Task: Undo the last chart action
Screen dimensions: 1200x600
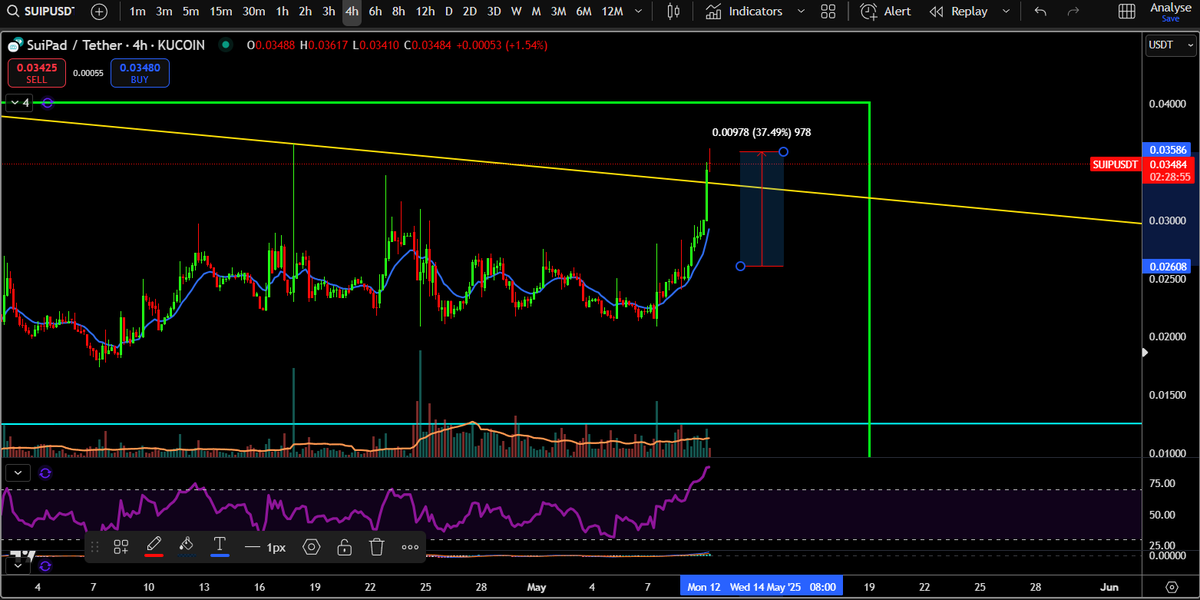Action: click(1041, 12)
